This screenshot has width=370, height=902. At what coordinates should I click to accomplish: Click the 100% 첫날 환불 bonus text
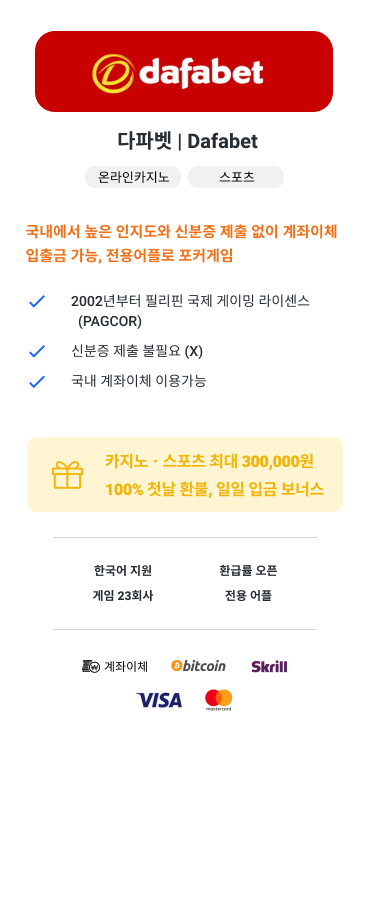(x=214, y=490)
